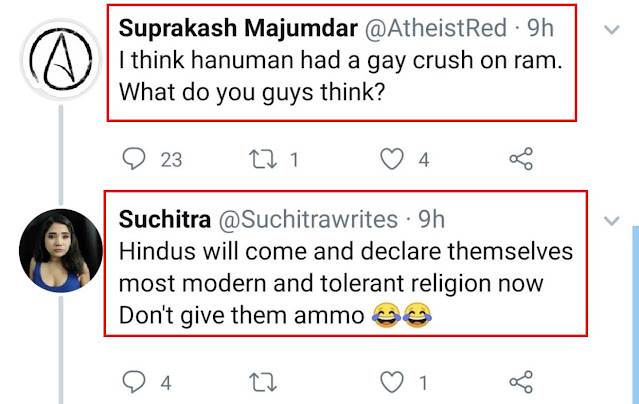Share Suchitra's tweet
The image size is (639, 404).
(x=521, y=381)
